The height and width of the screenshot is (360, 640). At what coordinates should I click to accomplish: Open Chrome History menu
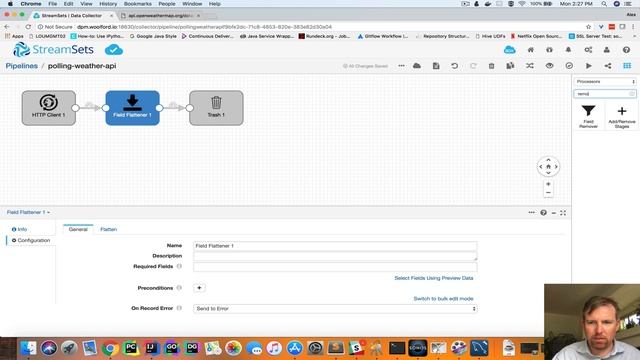pos(108,4)
